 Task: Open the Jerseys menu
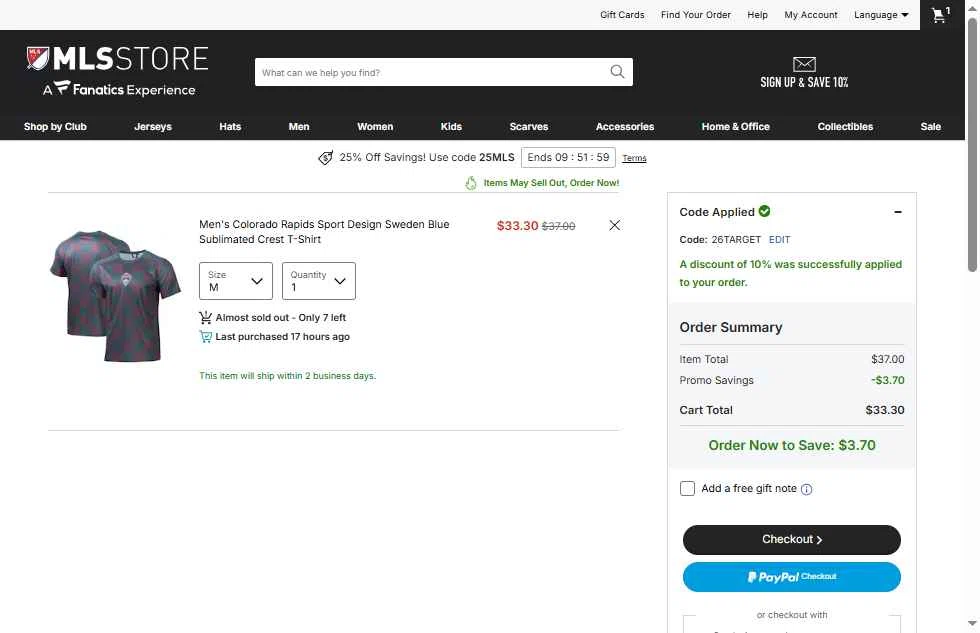(152, 126)
